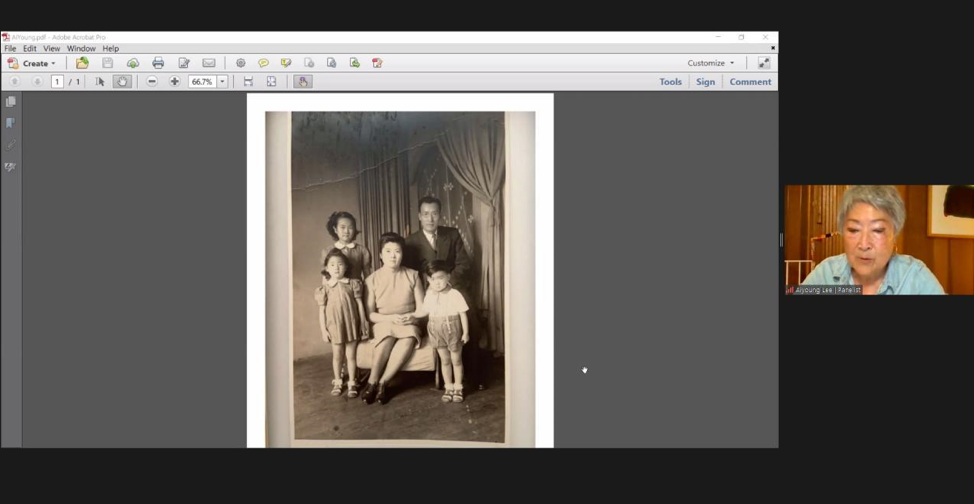
Task: Click the fit one full page icon
Action: [x=271, y=81]
